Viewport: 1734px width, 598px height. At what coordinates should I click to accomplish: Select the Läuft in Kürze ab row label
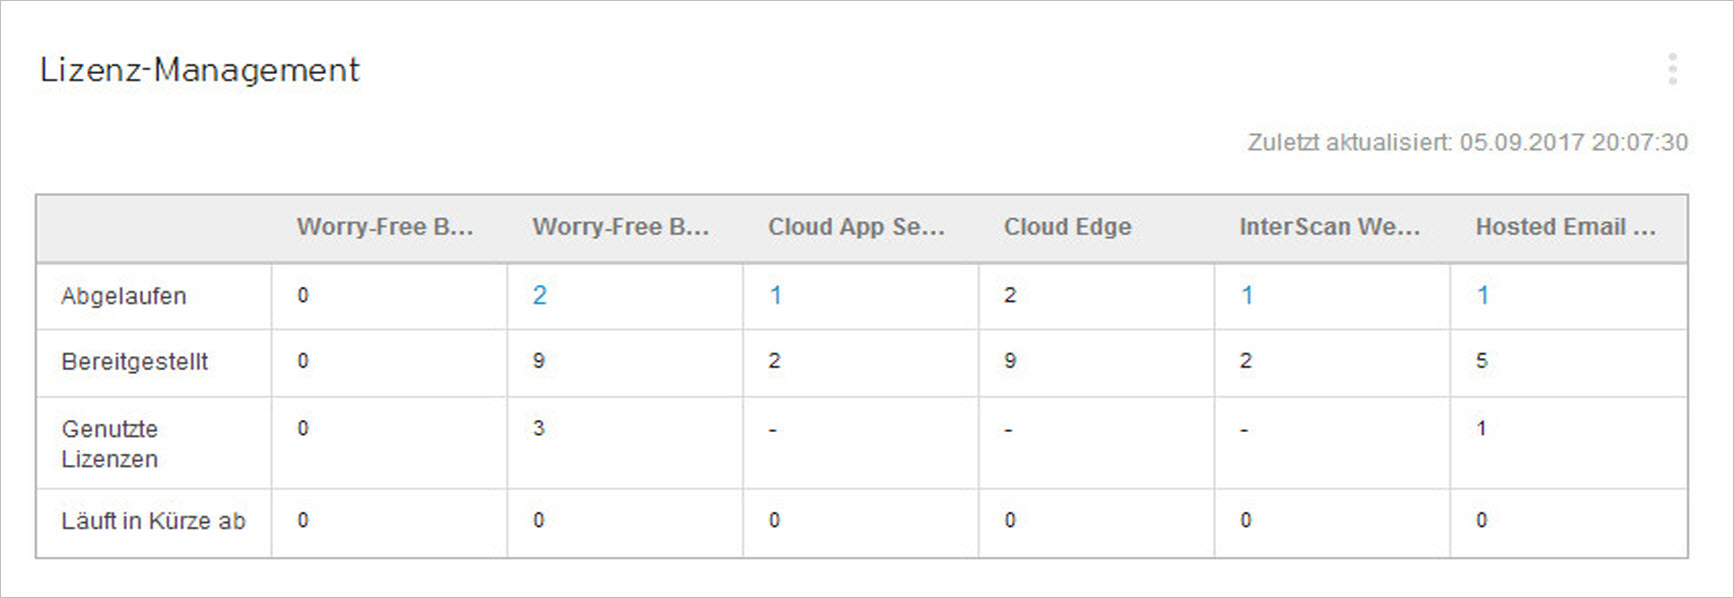point(153,521)
